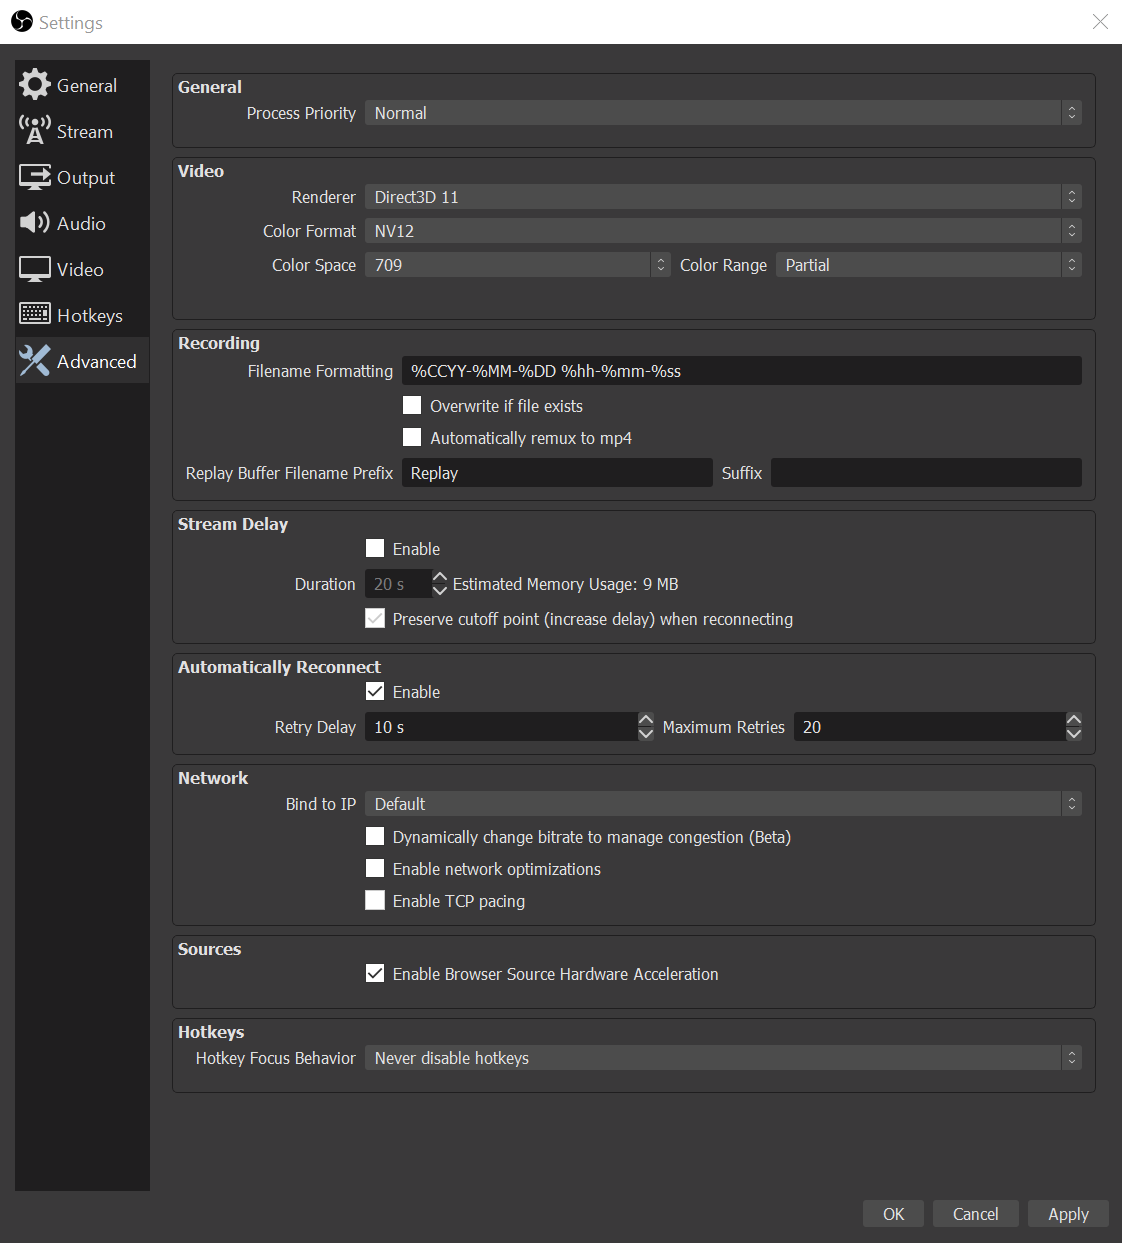1122x1243 pixels.
Task: Expand the Color Range dropdown
Action: coord(928,265)
